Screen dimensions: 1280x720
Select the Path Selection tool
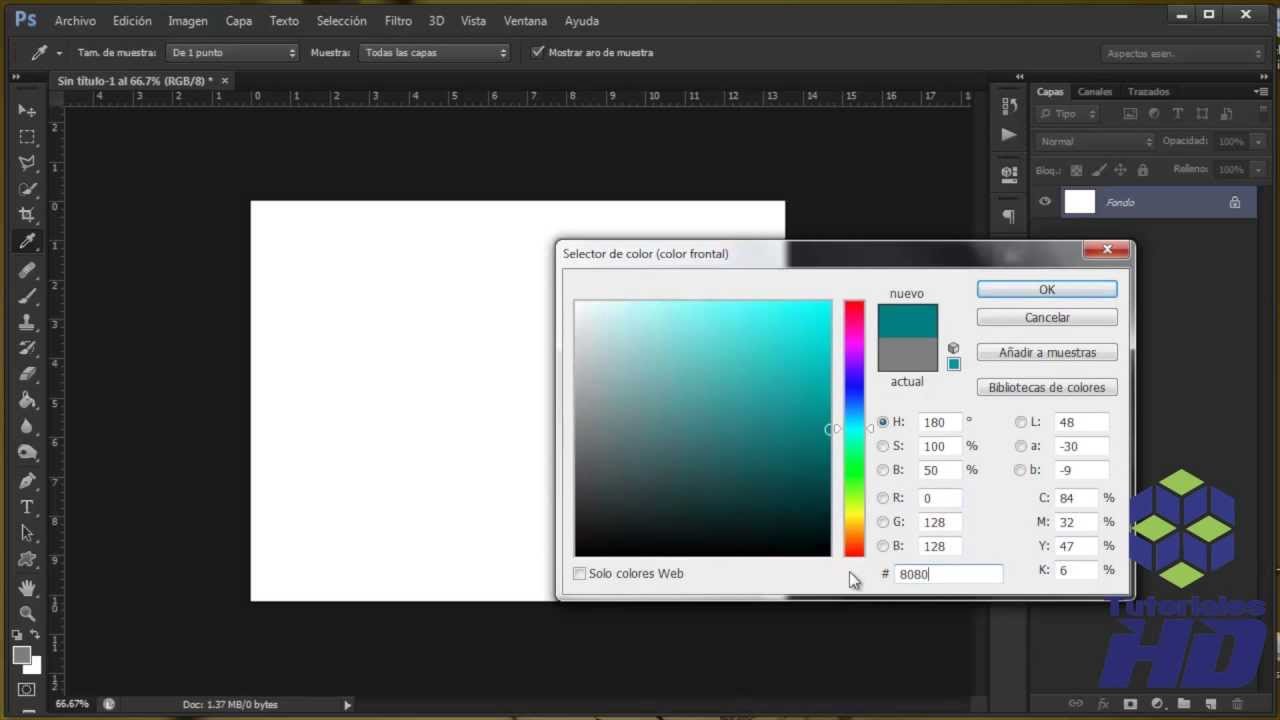27,533
